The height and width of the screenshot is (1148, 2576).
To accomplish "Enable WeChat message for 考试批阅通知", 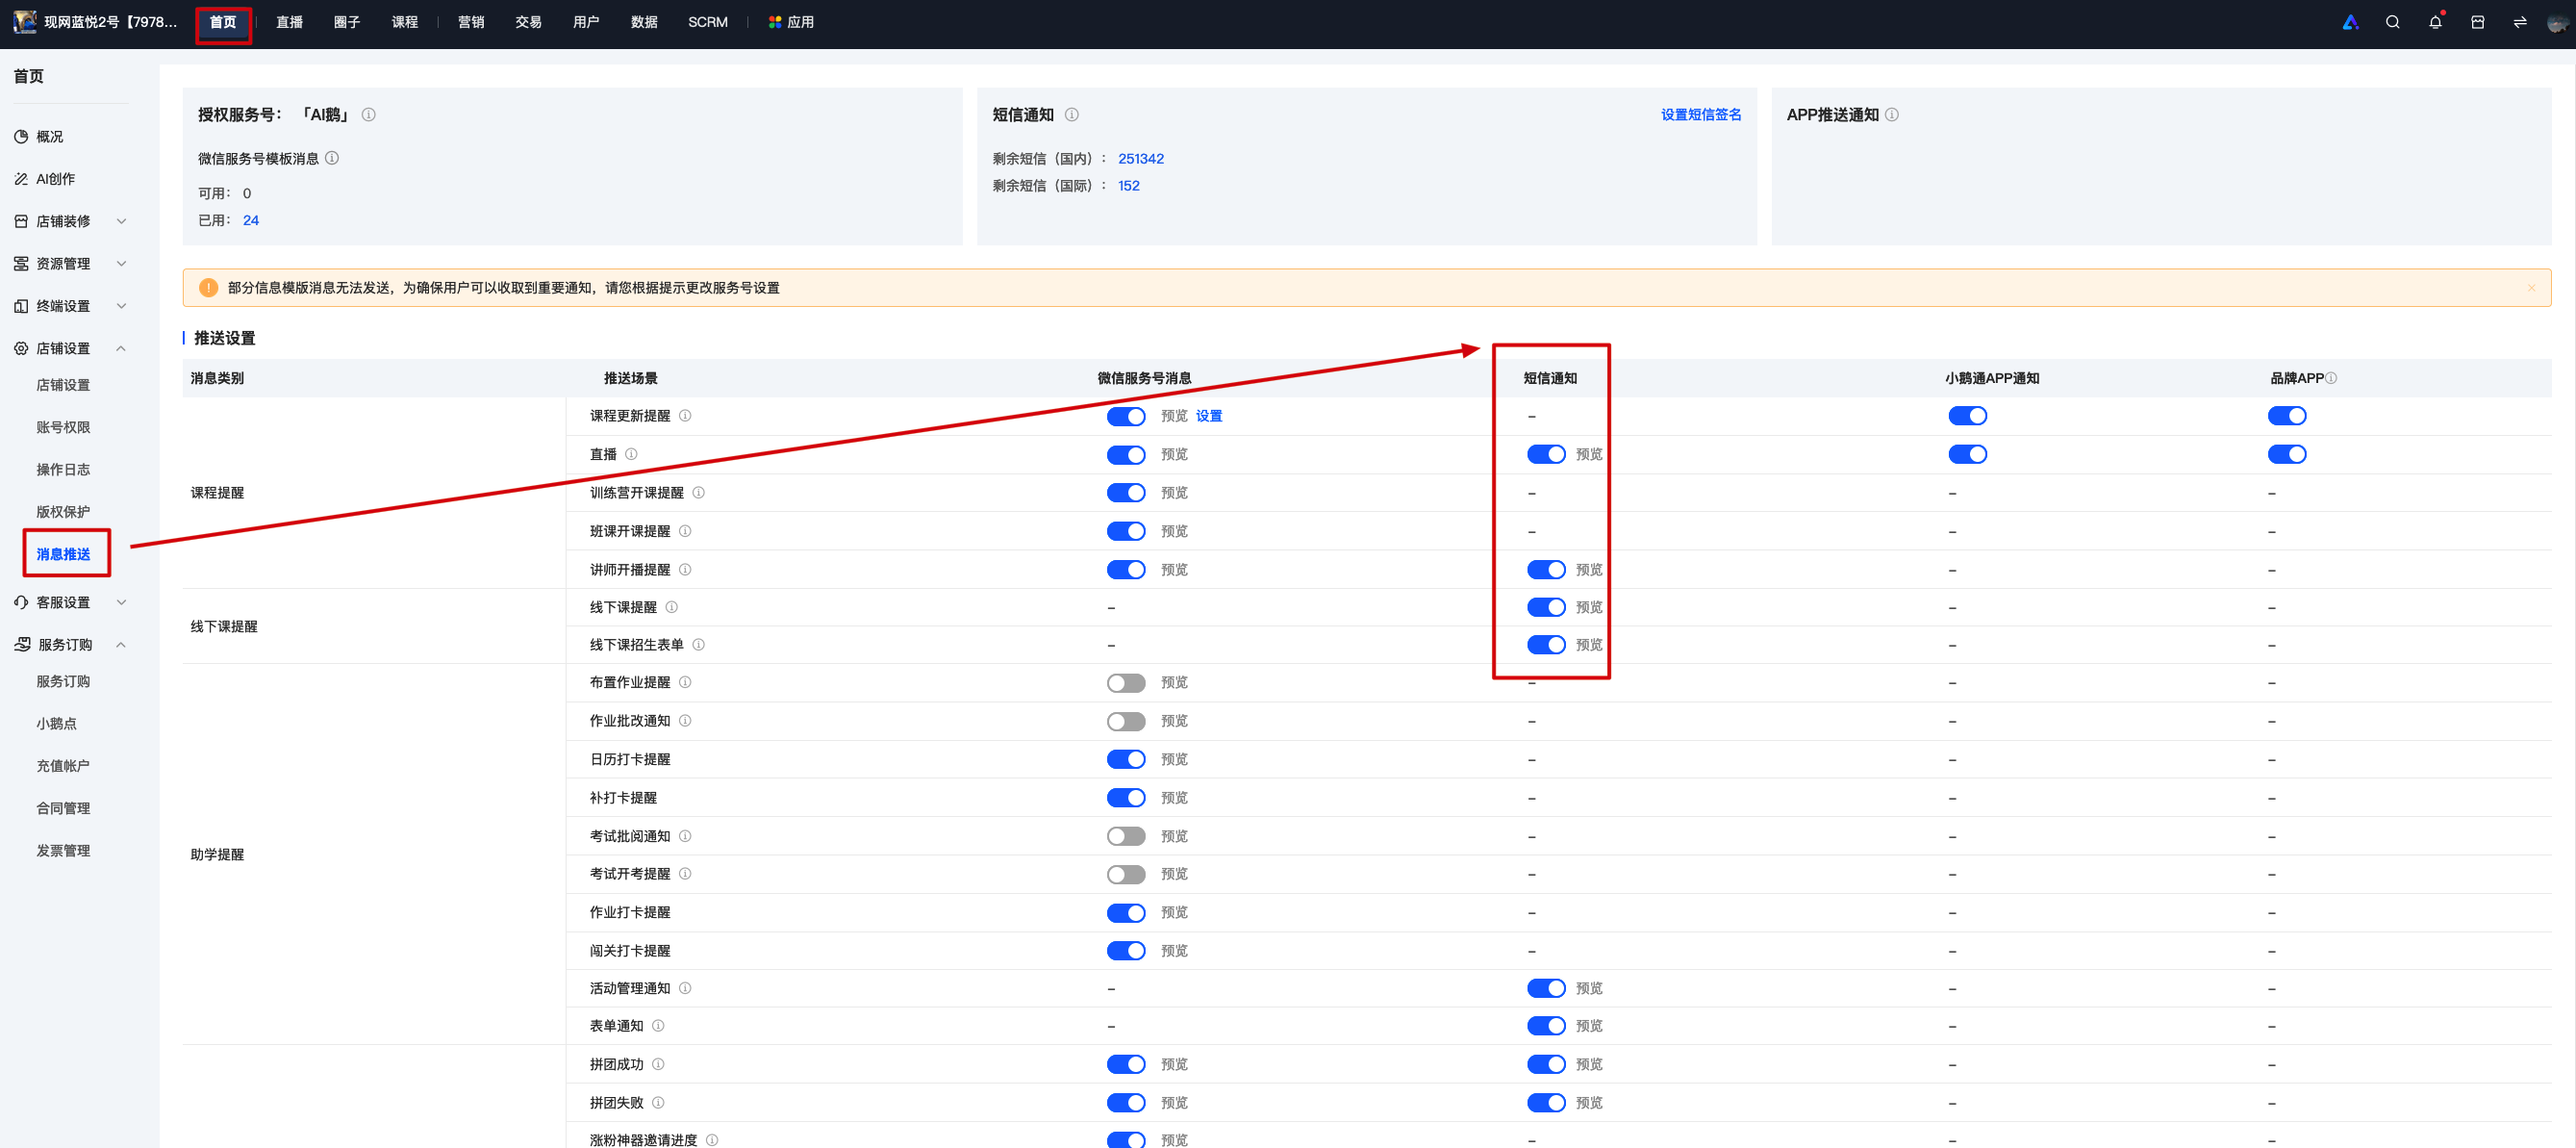I will click(1126, 836).
